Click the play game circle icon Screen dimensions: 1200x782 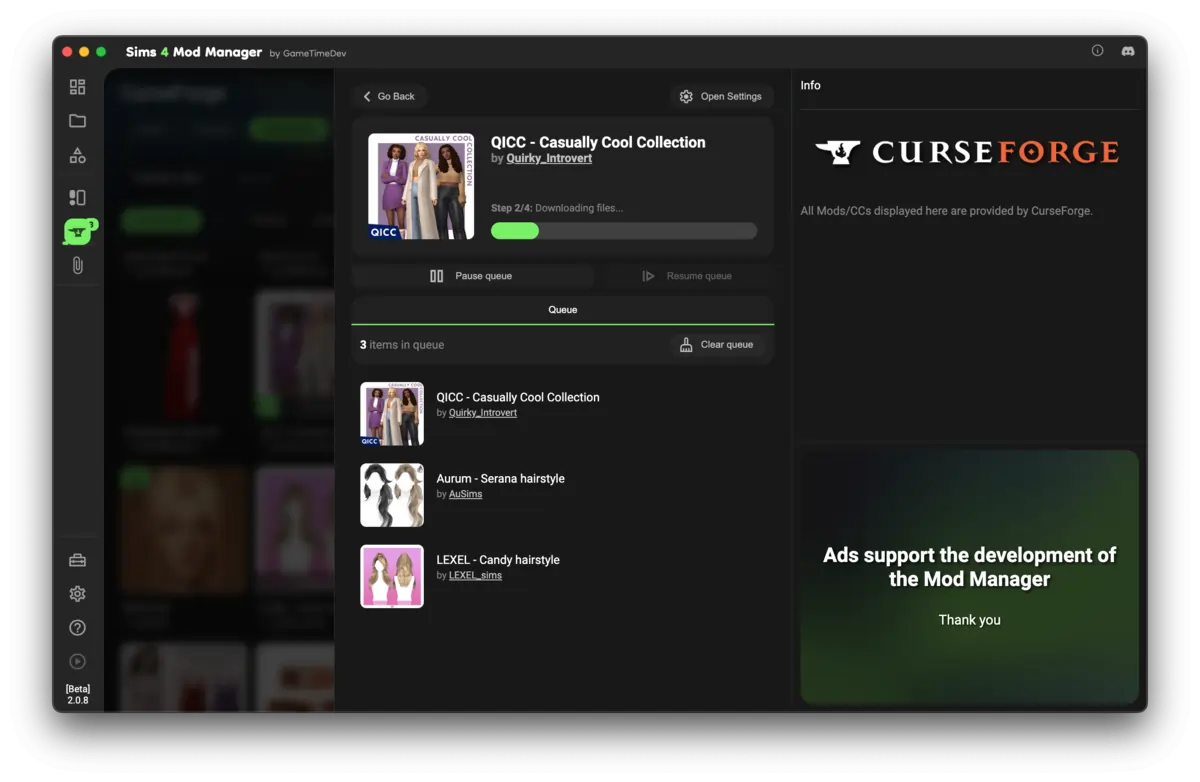point(77,661)
